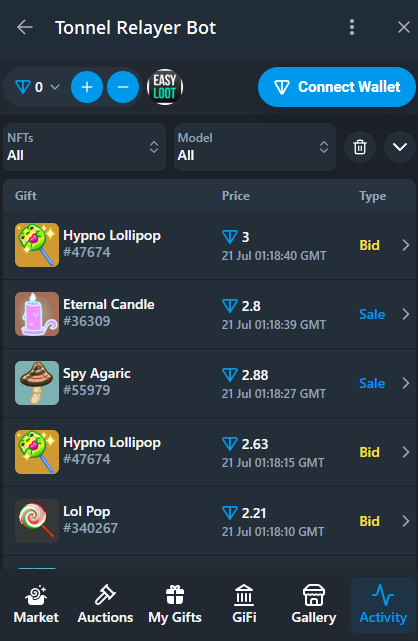Image resolution: width=418 pixels, height=641 pixels.
Task: Open the GiFi bank icon tab
Action: click(244, 605)
